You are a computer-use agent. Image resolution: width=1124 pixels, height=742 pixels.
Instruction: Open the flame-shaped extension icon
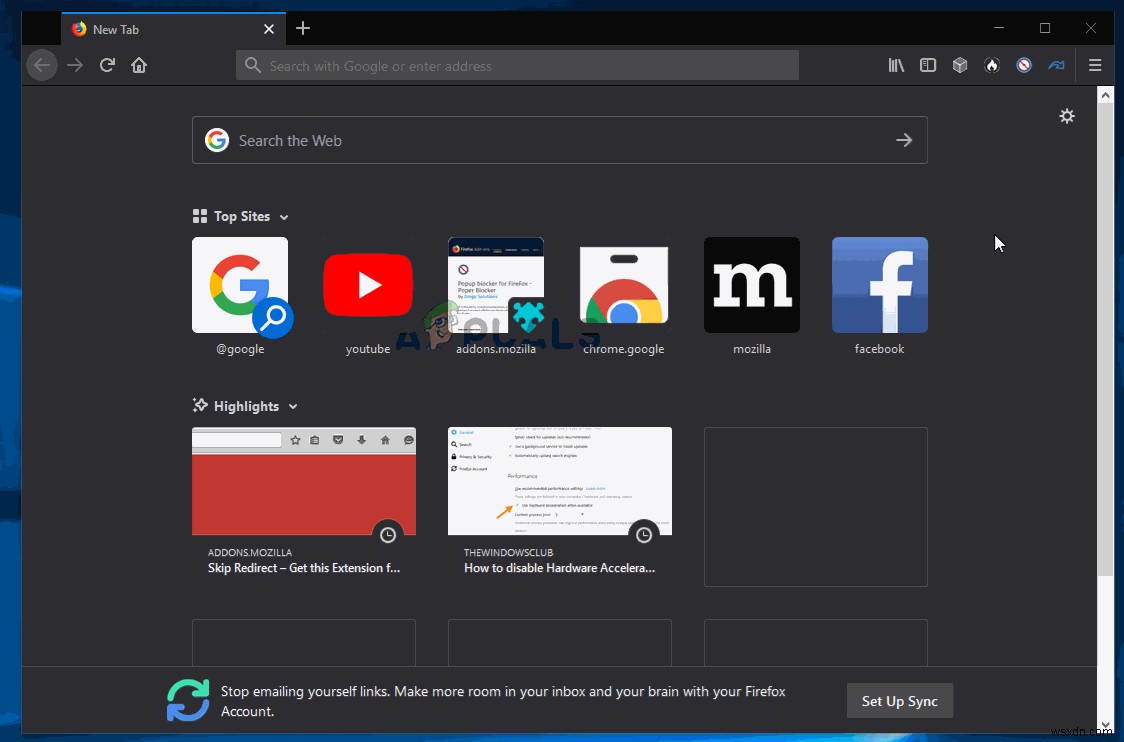(992, 65)
